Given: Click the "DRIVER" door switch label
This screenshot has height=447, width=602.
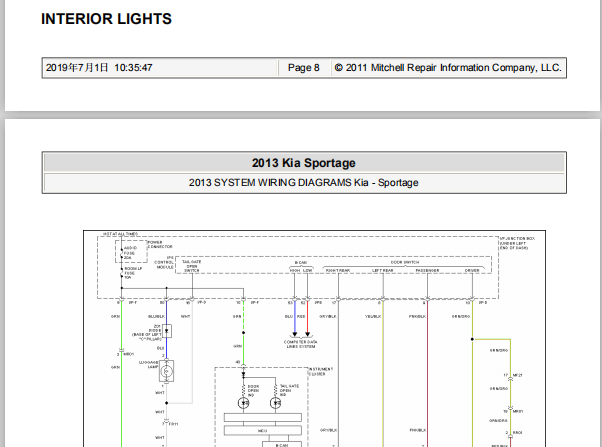Looking at the screenshot, I should 472,271.
